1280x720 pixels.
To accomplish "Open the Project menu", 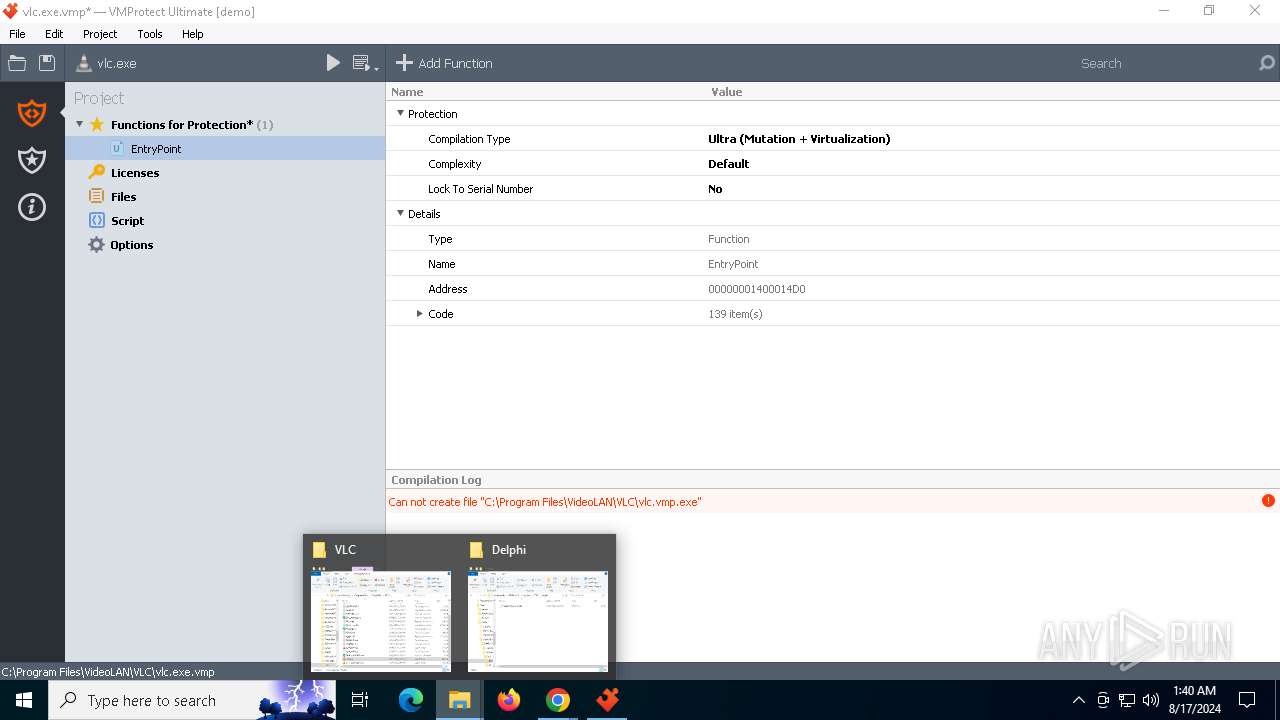I will [100, 34].
